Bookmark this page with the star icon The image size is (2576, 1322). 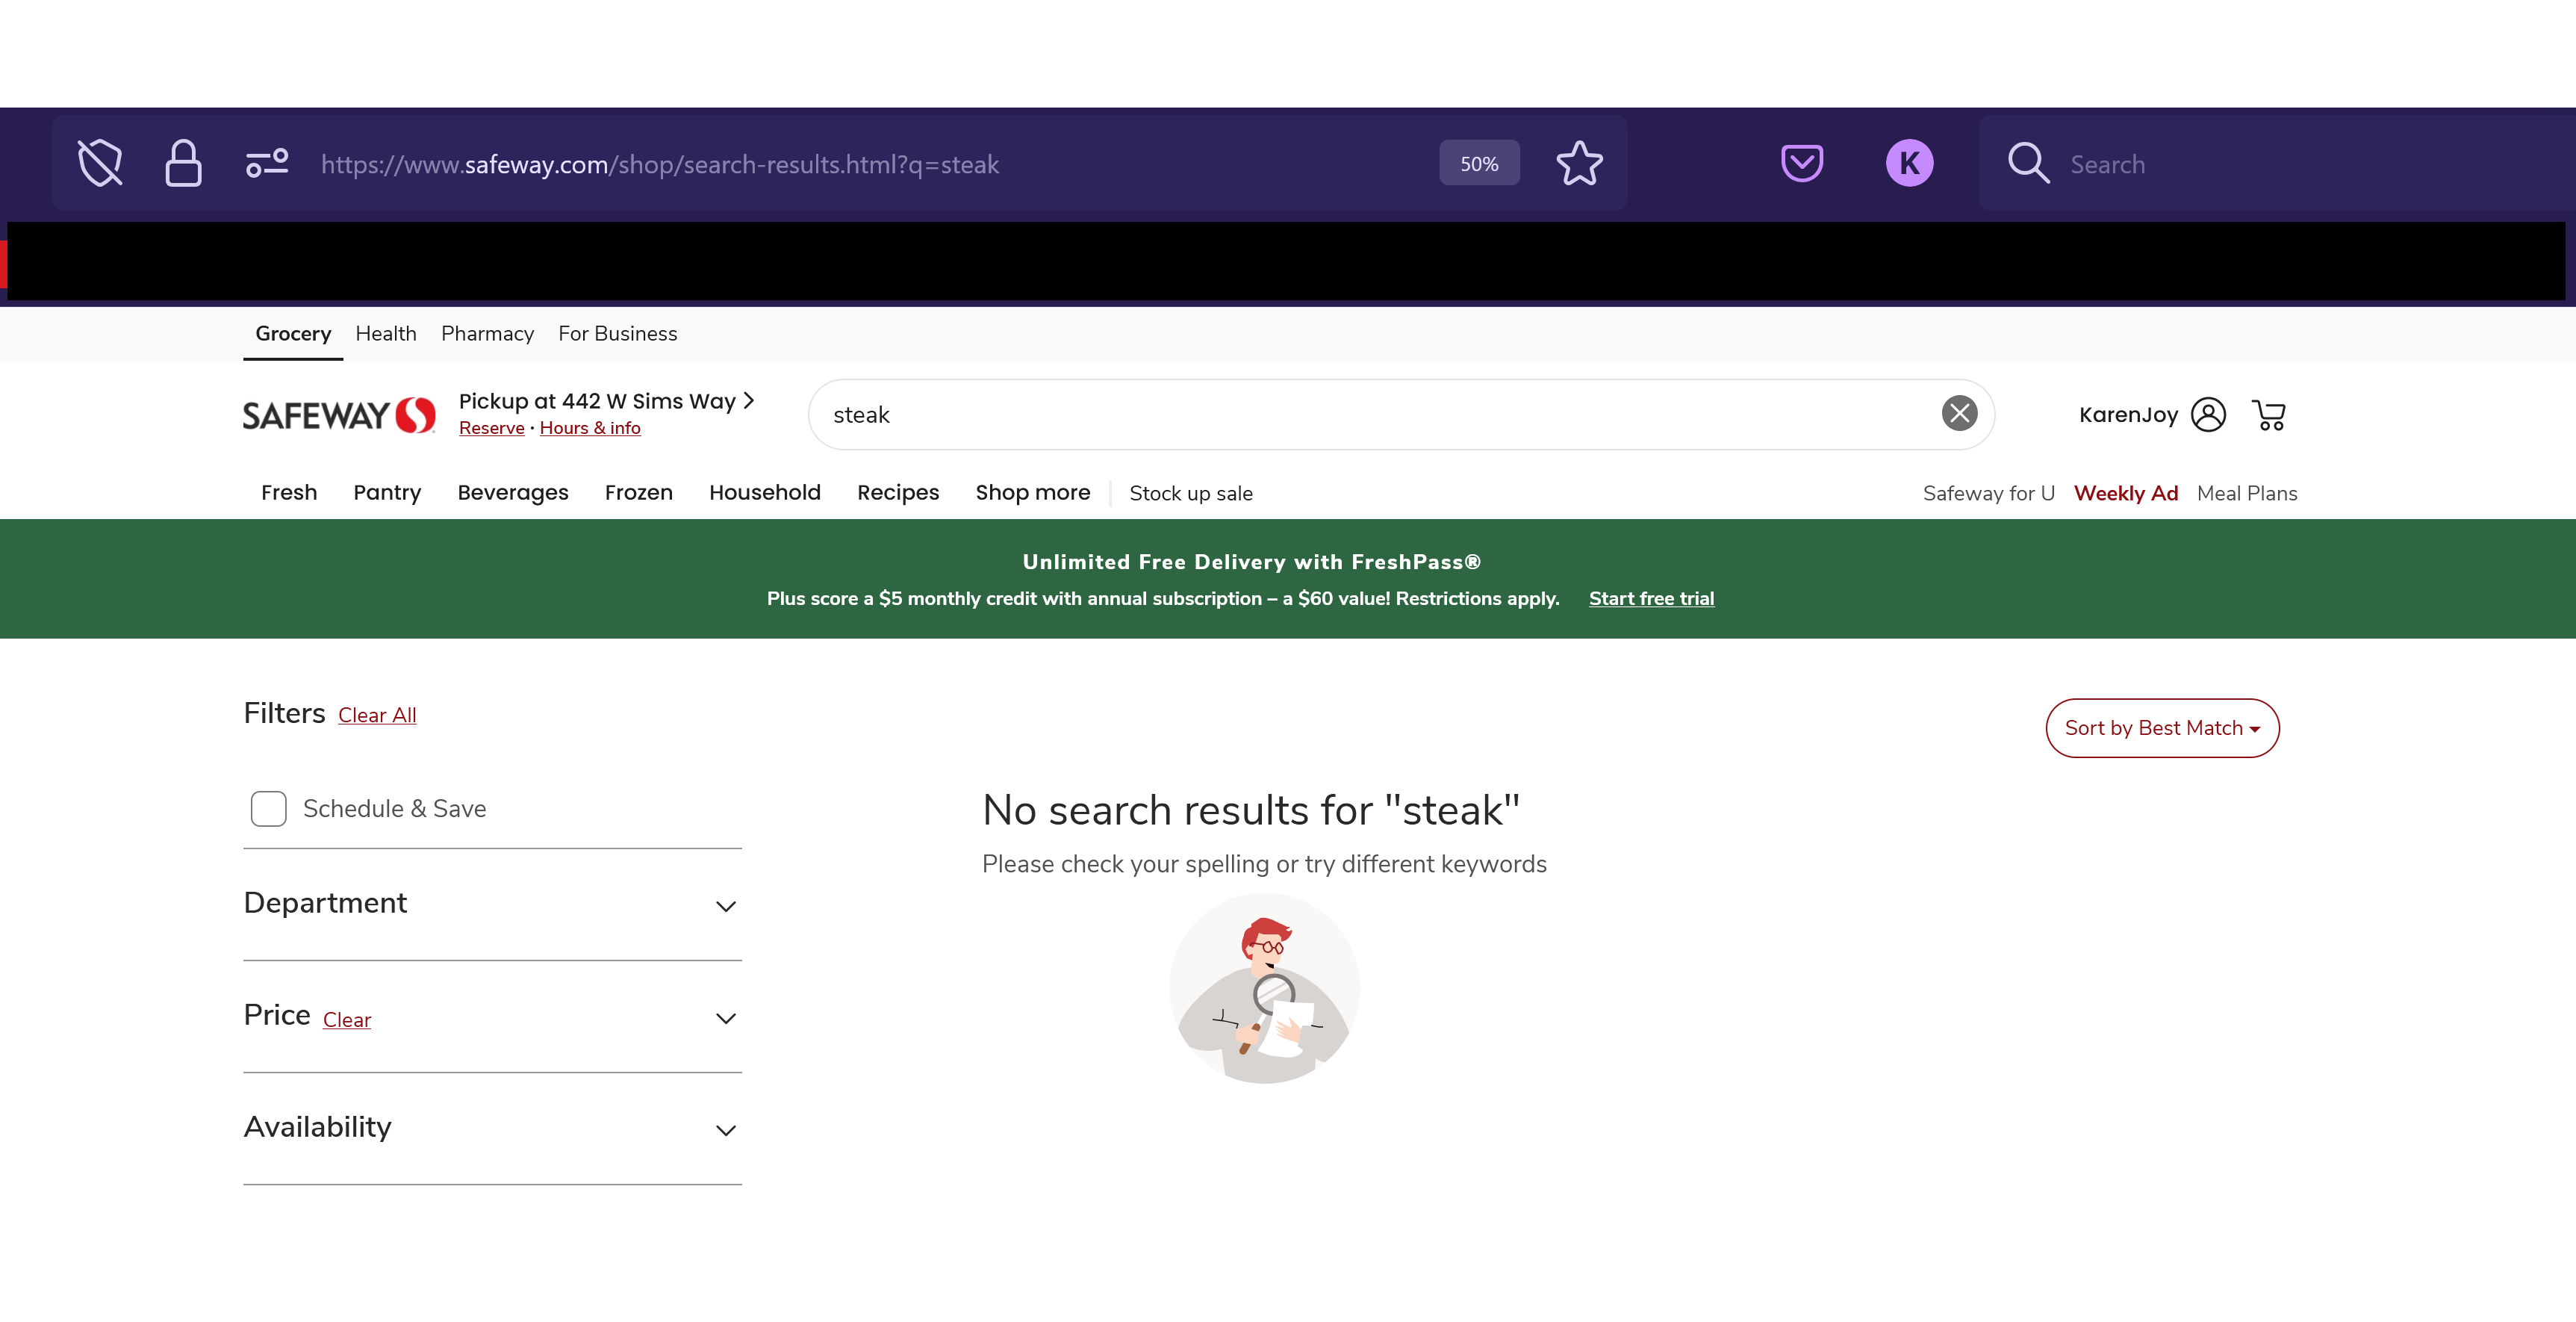coord(1579,163)
